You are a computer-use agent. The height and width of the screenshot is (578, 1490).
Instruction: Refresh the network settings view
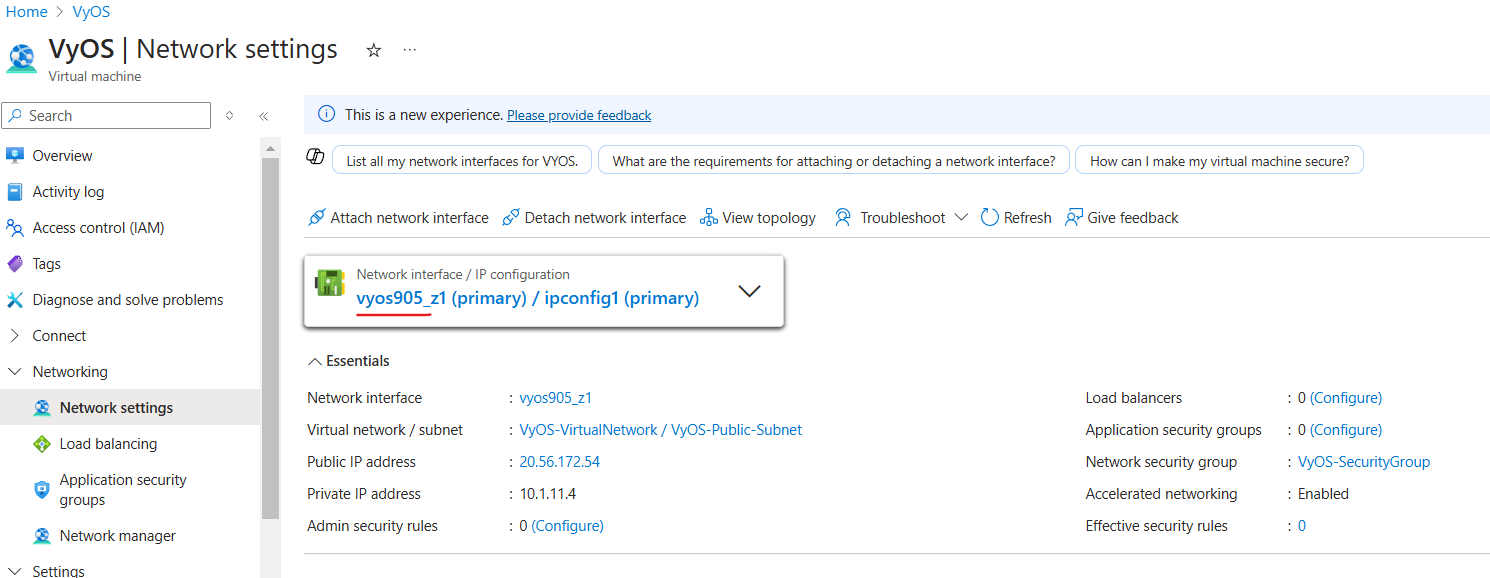1015,217
